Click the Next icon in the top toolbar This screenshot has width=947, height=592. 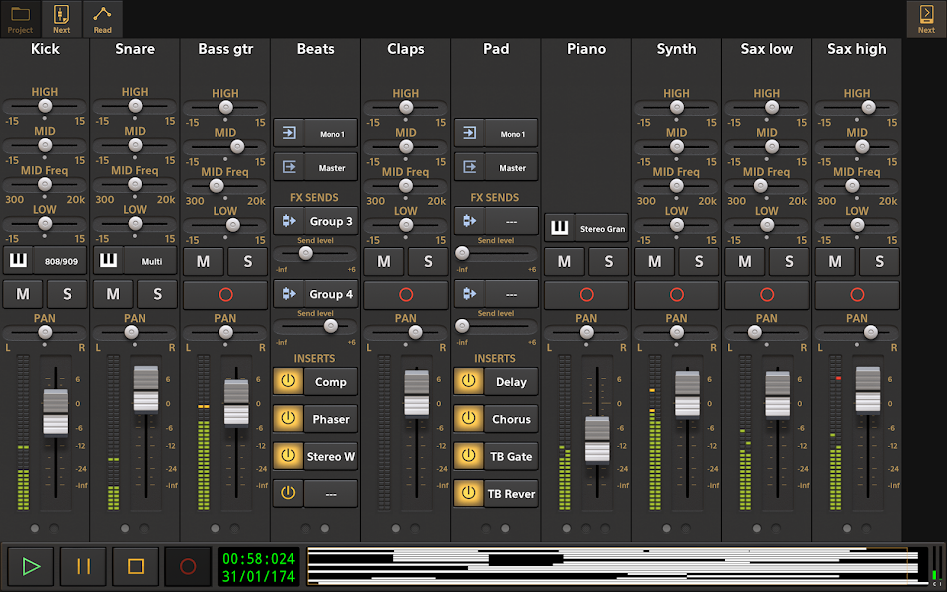point(61,18)
